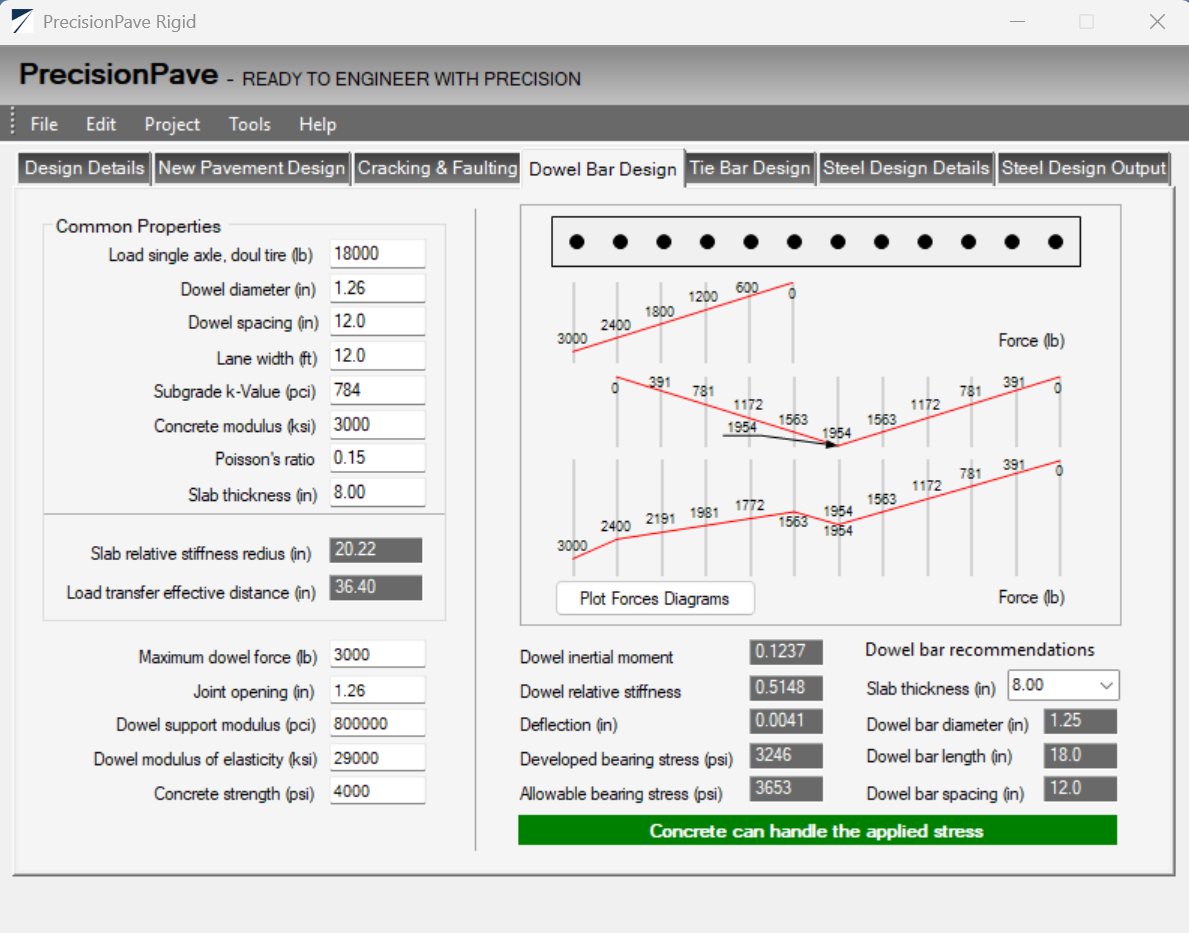Click the 'Dowel bar recommendations' heading
The width and height of the screenshot is (1189, 933).
[x=980, y=650]
